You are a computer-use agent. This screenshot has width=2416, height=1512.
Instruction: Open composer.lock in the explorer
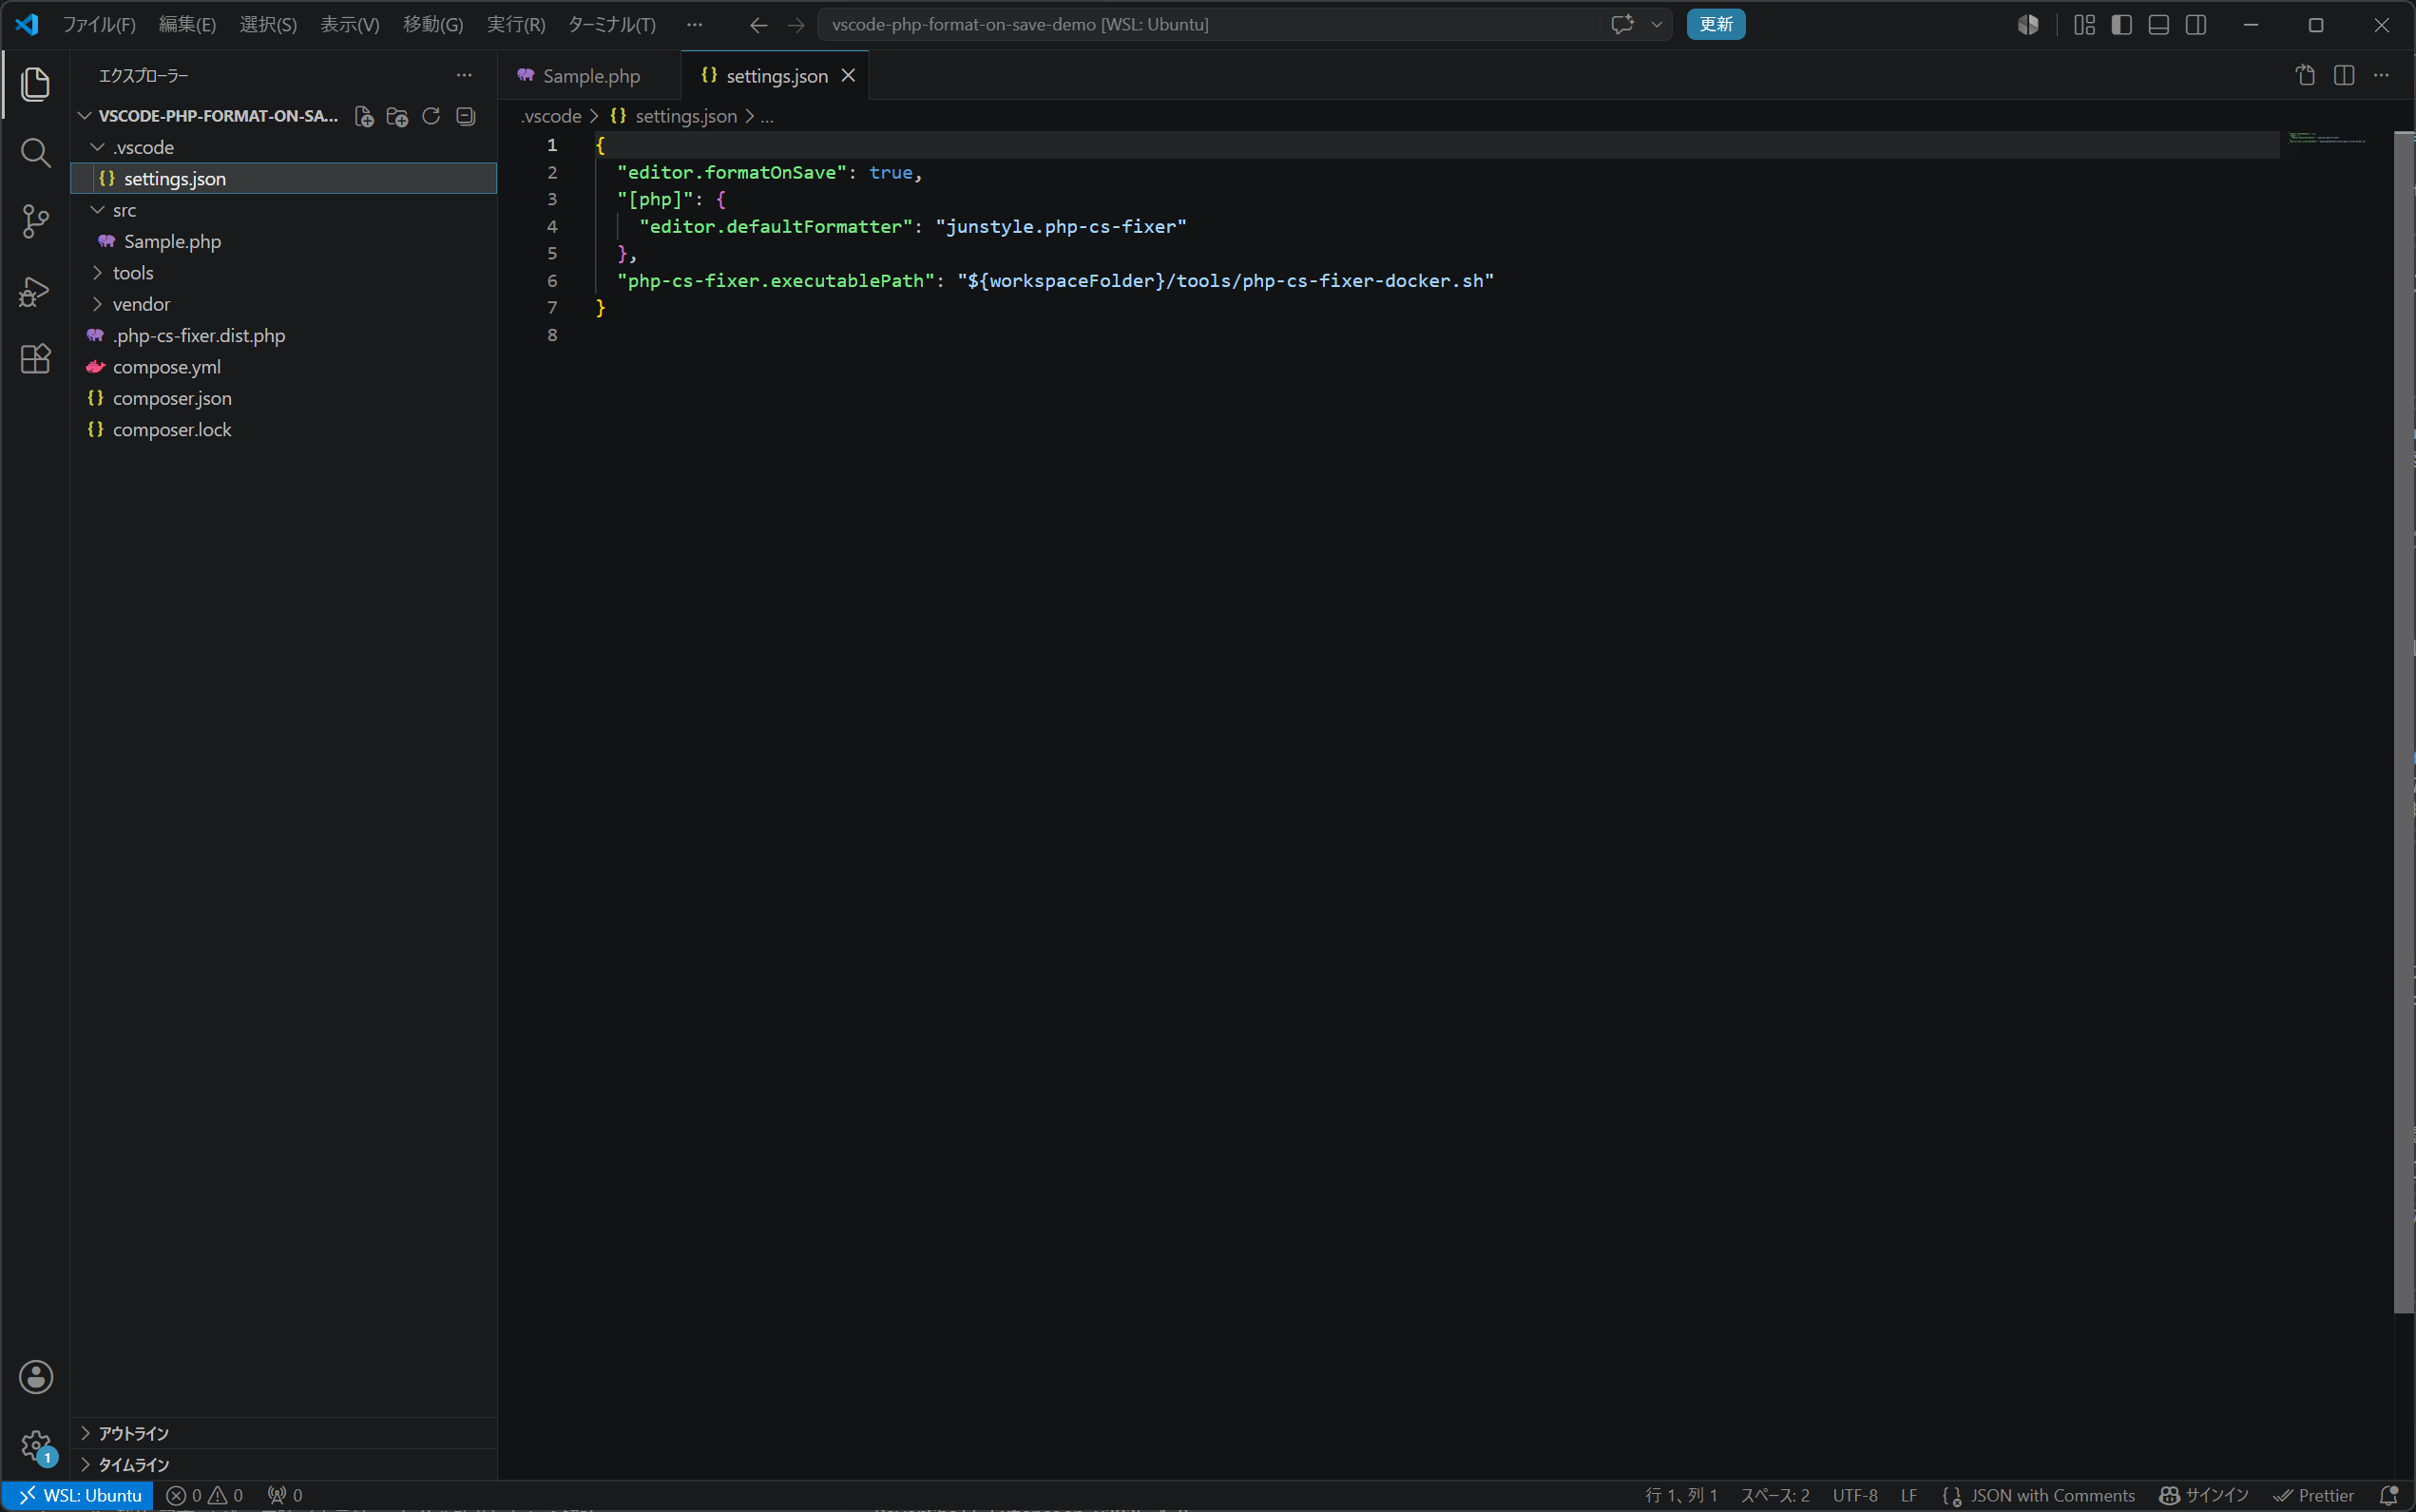point(284,430)
